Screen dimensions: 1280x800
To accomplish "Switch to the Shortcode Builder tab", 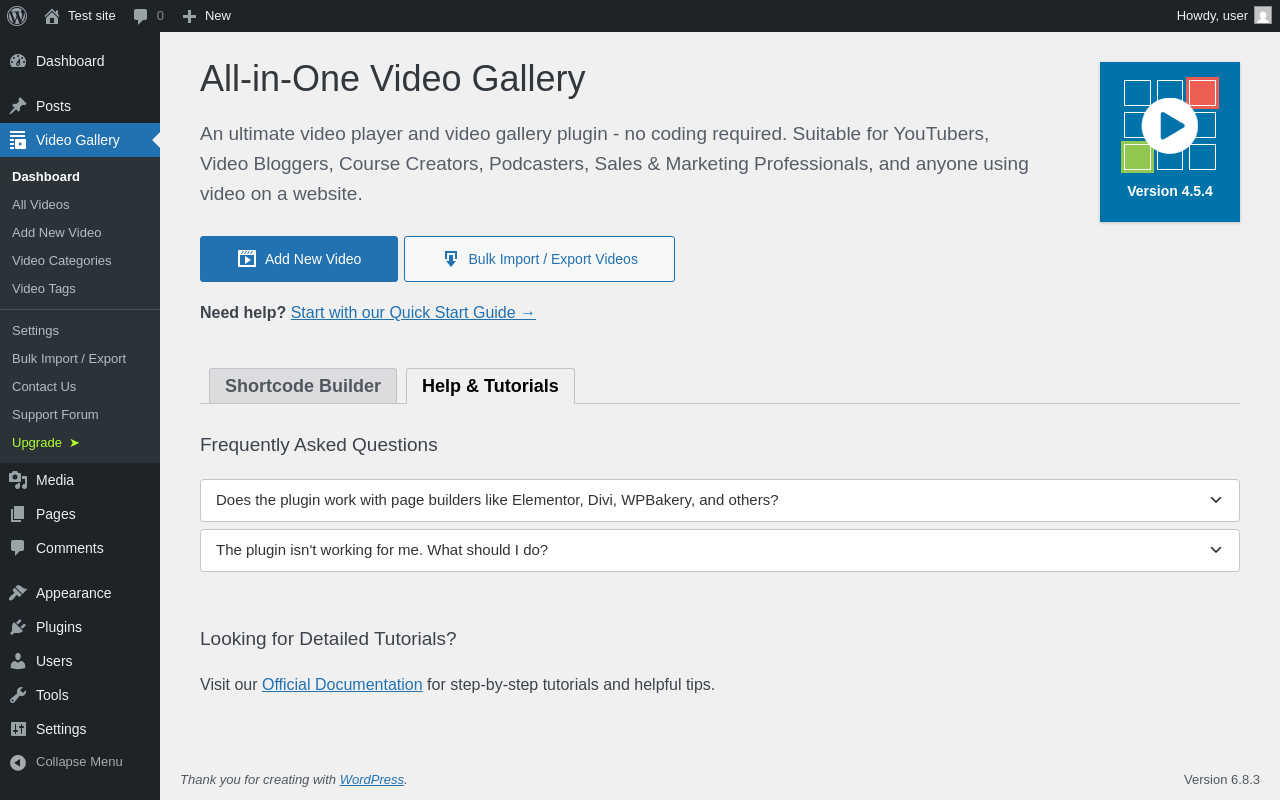I will (x=302, y=386).
